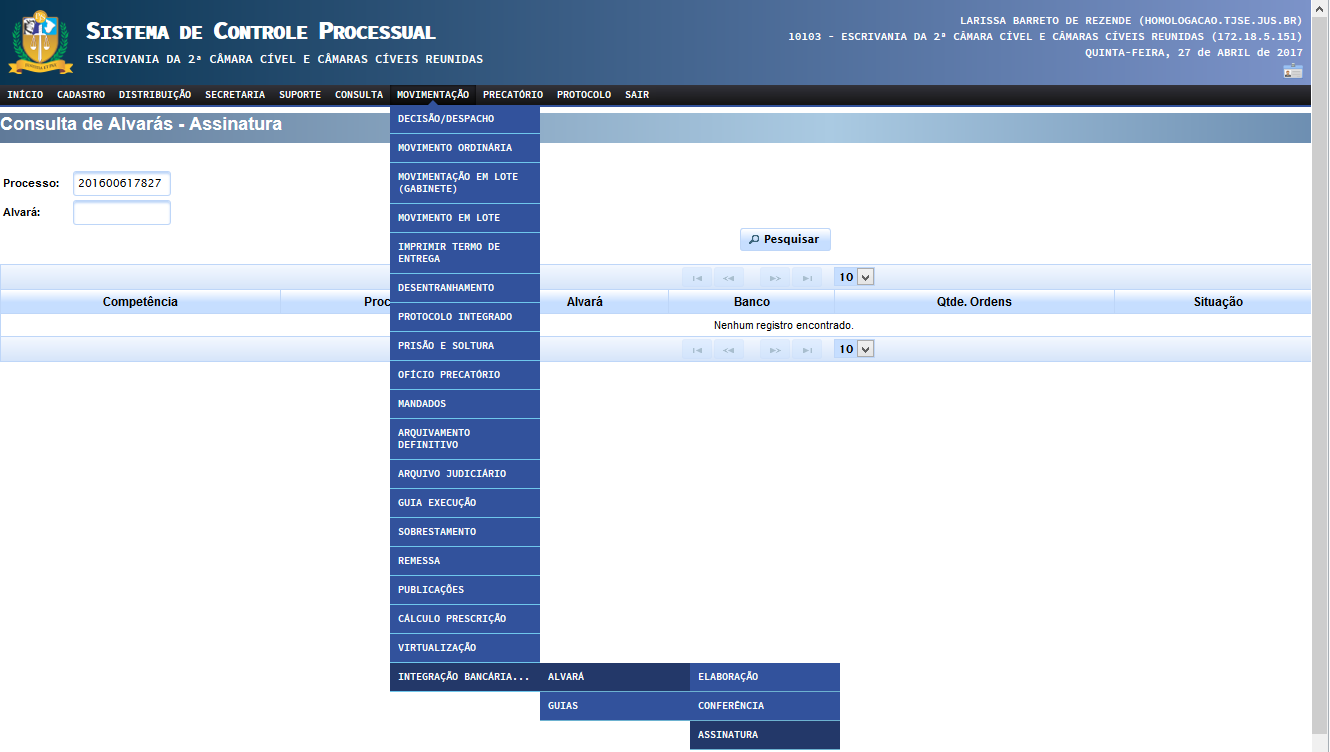Open rows-per-page dropdown above the table

coord(855,277)
